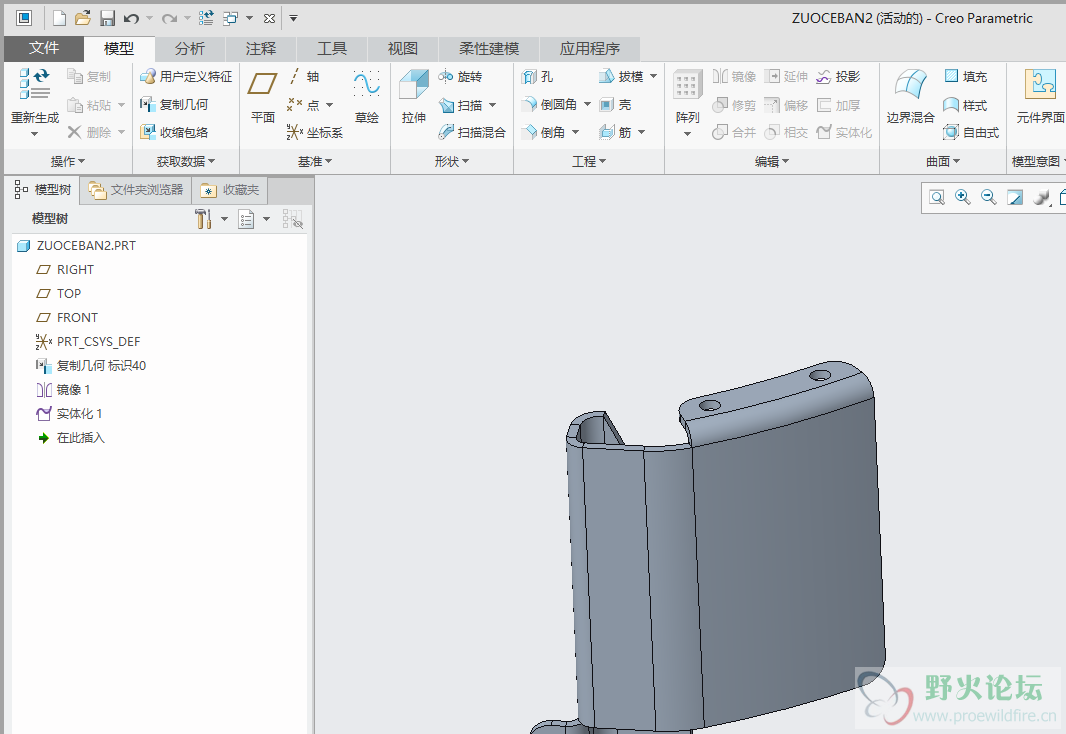
Task: Click the zoom out magnifier icon
Action: (x=988, y=198)
